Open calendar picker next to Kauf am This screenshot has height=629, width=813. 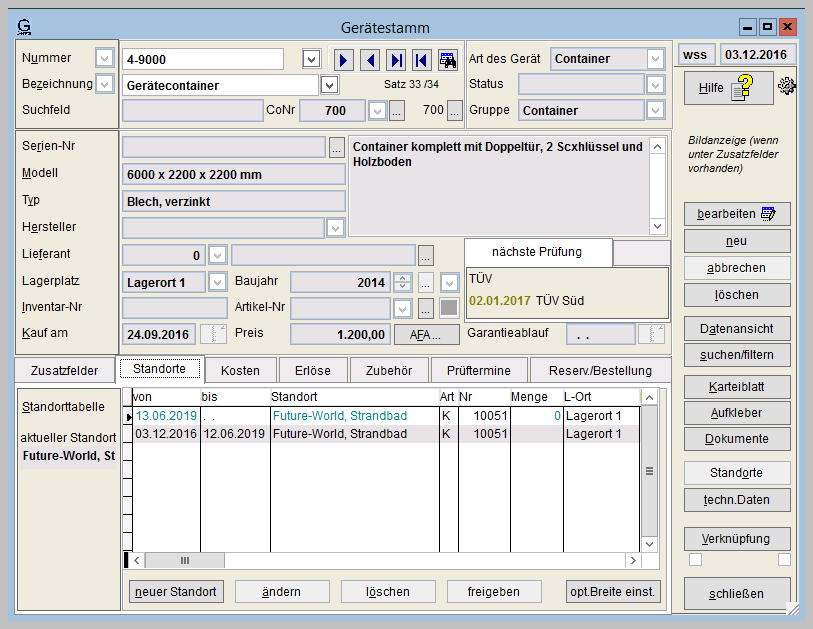point(213,334)
